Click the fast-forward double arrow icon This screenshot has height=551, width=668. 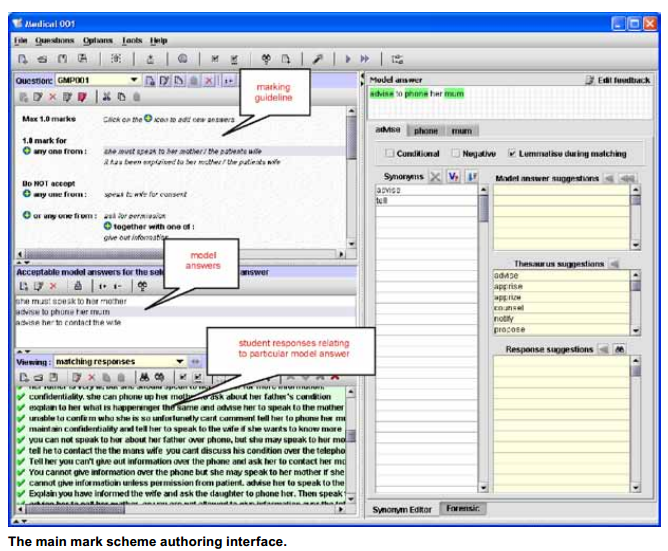(365, 59)
